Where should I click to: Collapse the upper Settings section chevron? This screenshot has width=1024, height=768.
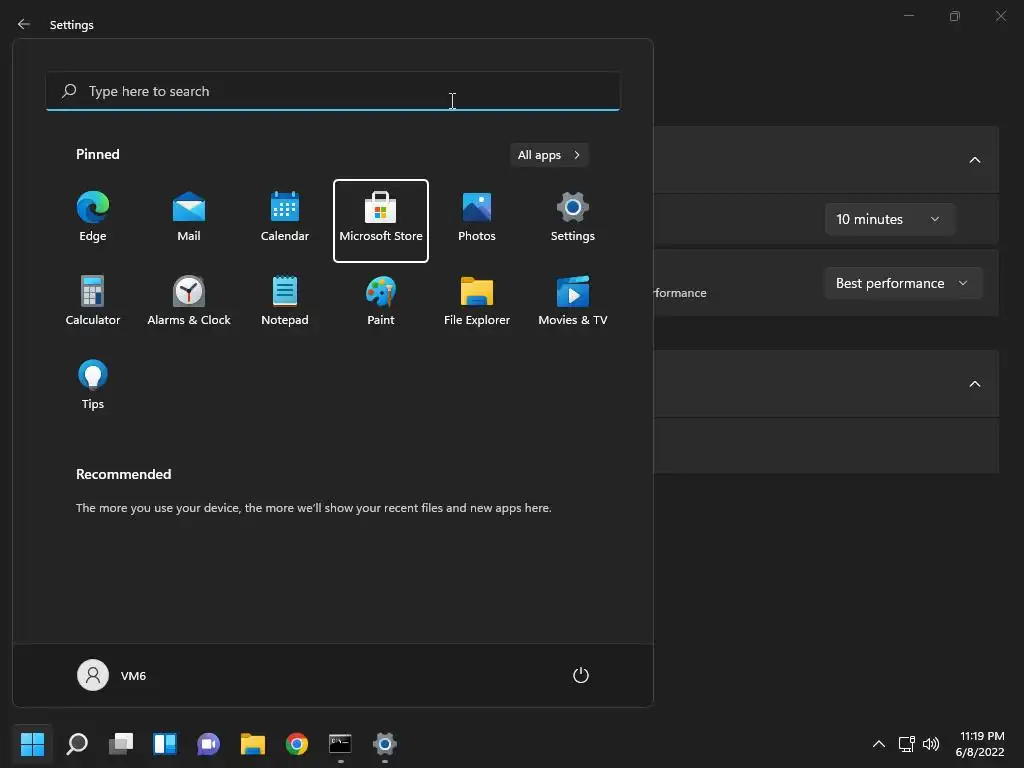point(974,160)
